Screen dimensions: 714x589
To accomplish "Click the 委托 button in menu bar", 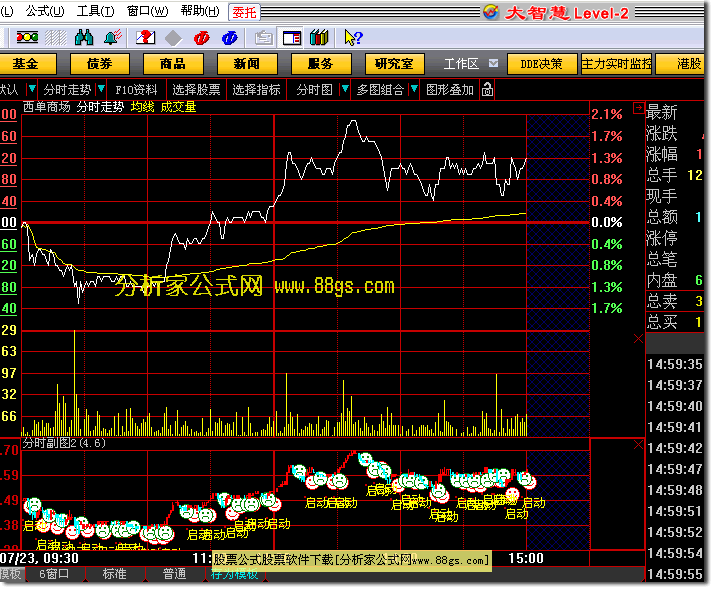I will point(245,12).
